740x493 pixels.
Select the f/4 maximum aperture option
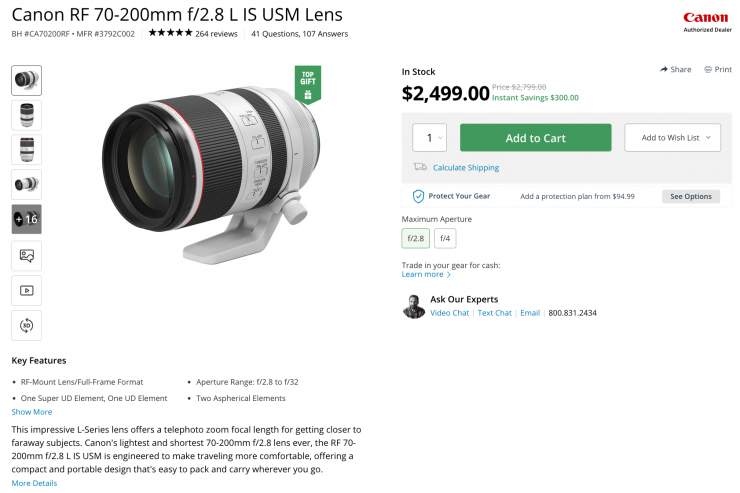point(446,238)
